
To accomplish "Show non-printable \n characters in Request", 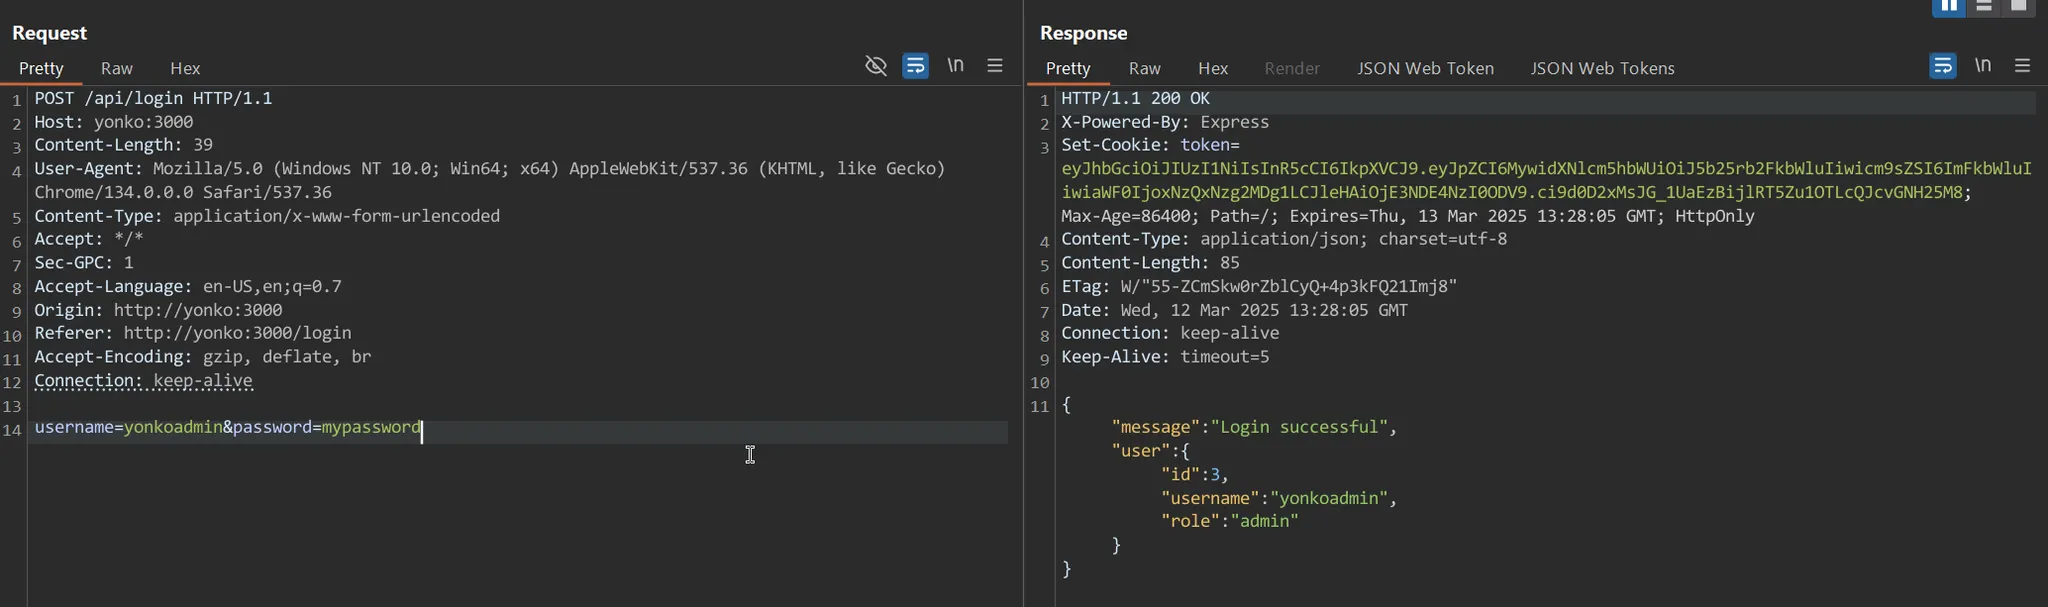I will [x=956, y=66].
